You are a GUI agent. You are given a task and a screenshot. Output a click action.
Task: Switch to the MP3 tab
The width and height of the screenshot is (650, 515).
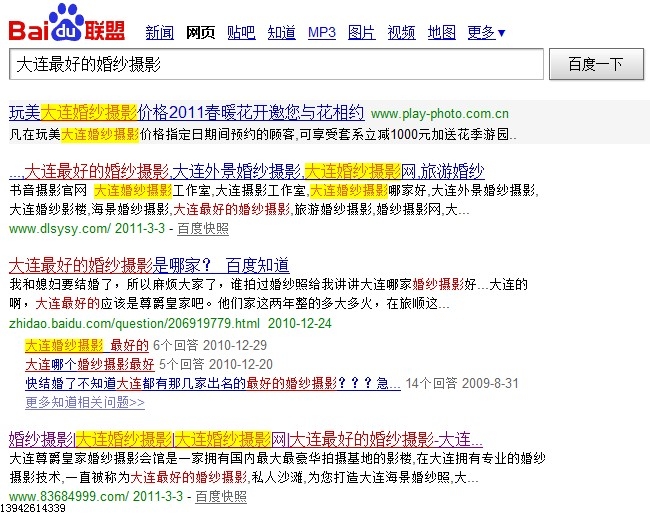pos(322,32)
